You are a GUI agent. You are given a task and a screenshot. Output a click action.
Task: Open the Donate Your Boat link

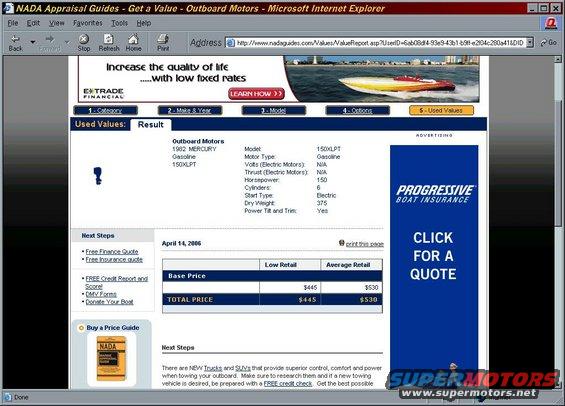109,302
